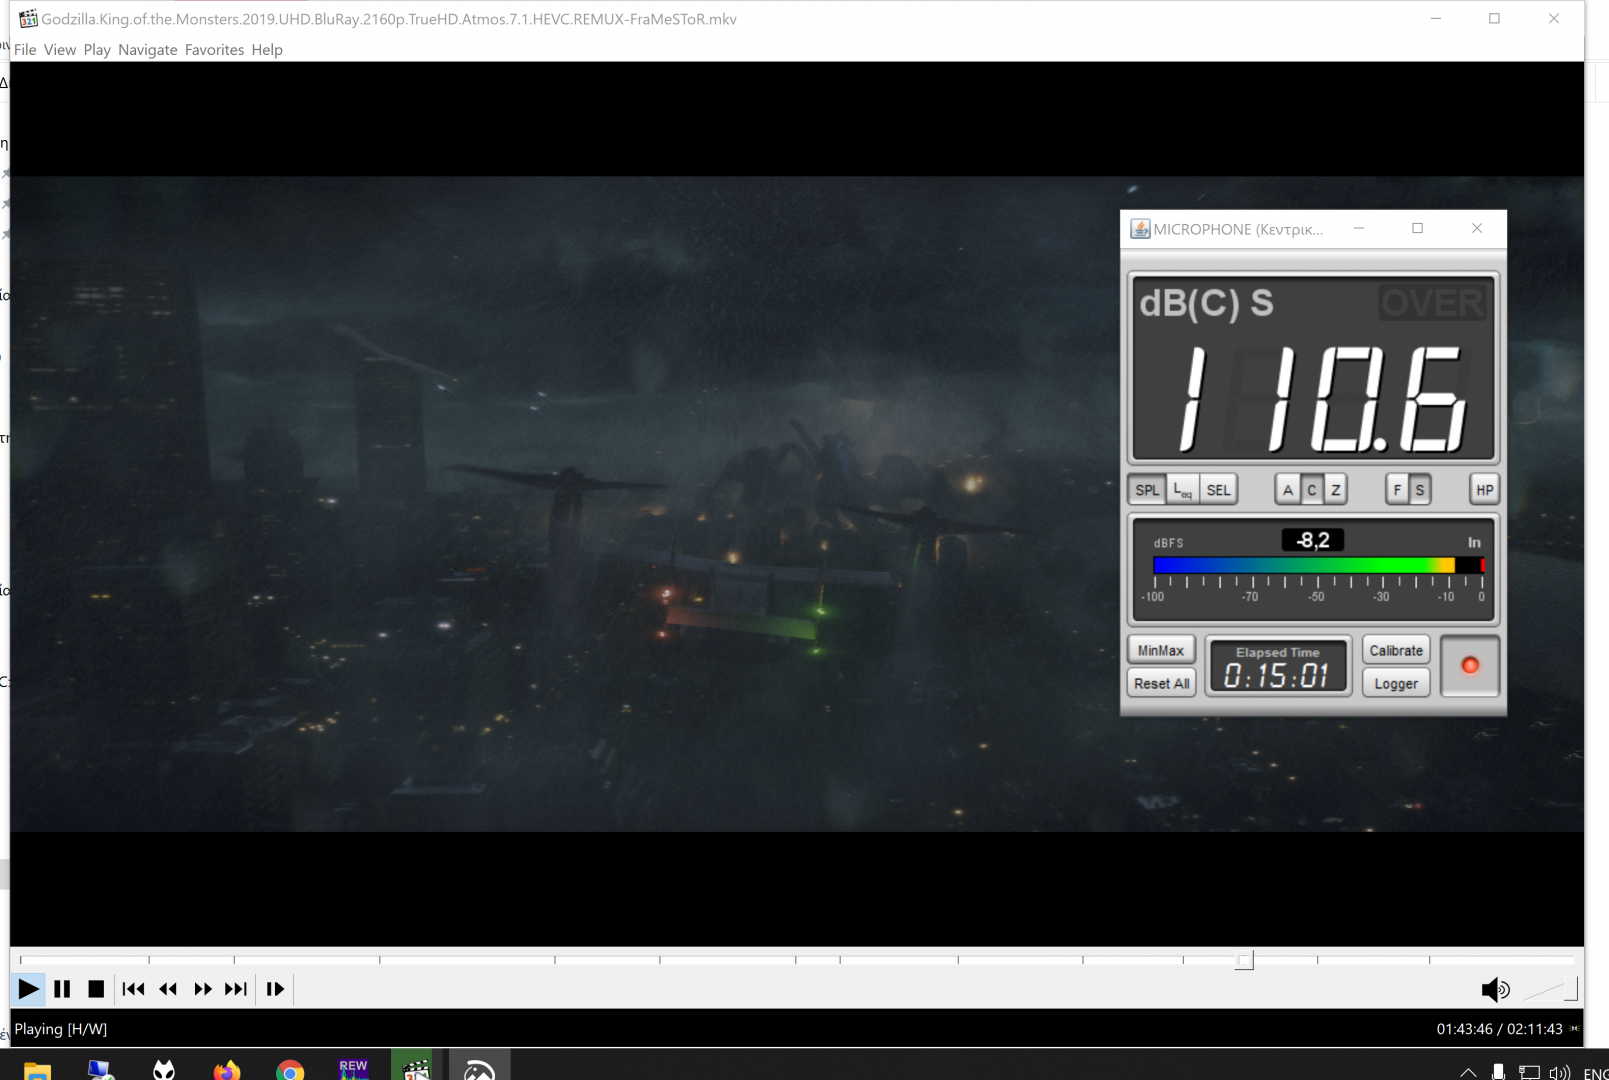Step forward one frame
This screenshot has width=1609, height=1080.
pos(275,989)
